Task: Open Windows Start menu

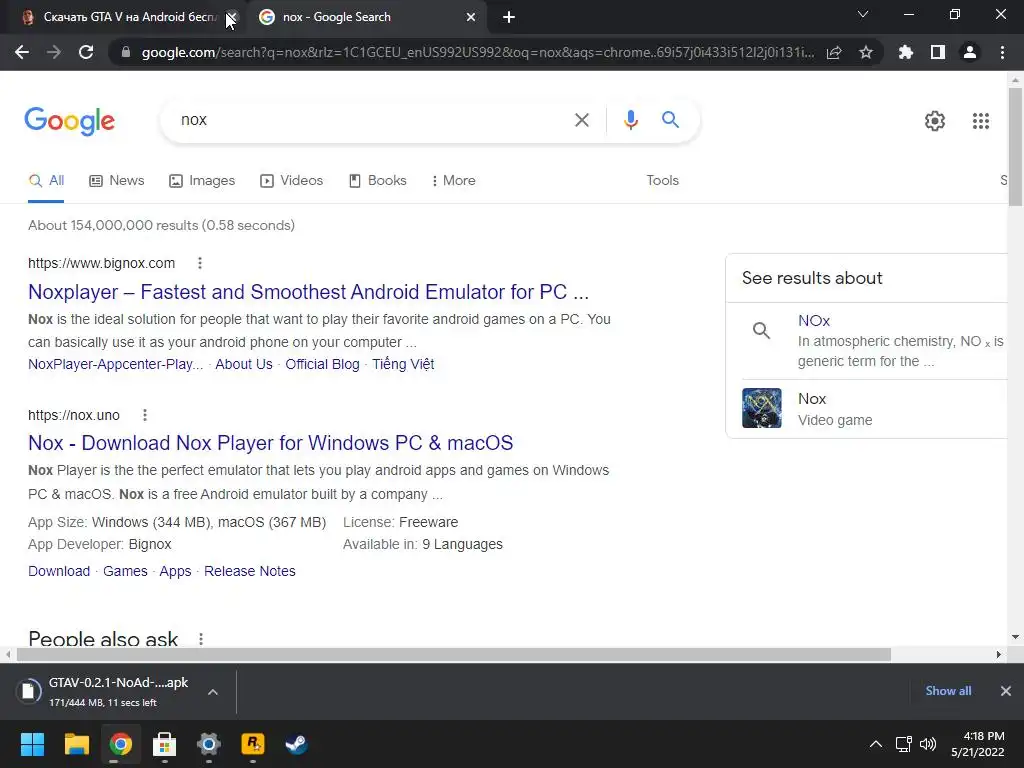Action: (x=32, y=744)
